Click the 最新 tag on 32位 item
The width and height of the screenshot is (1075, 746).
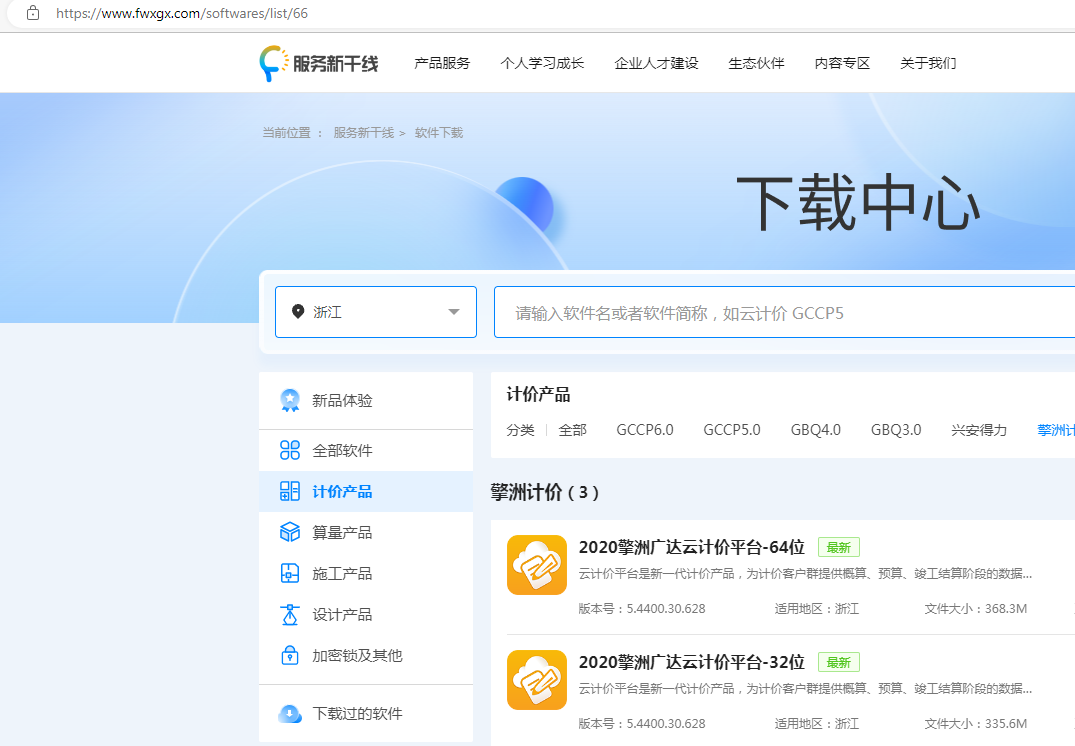pyautogui.click(x=838, y=662)
